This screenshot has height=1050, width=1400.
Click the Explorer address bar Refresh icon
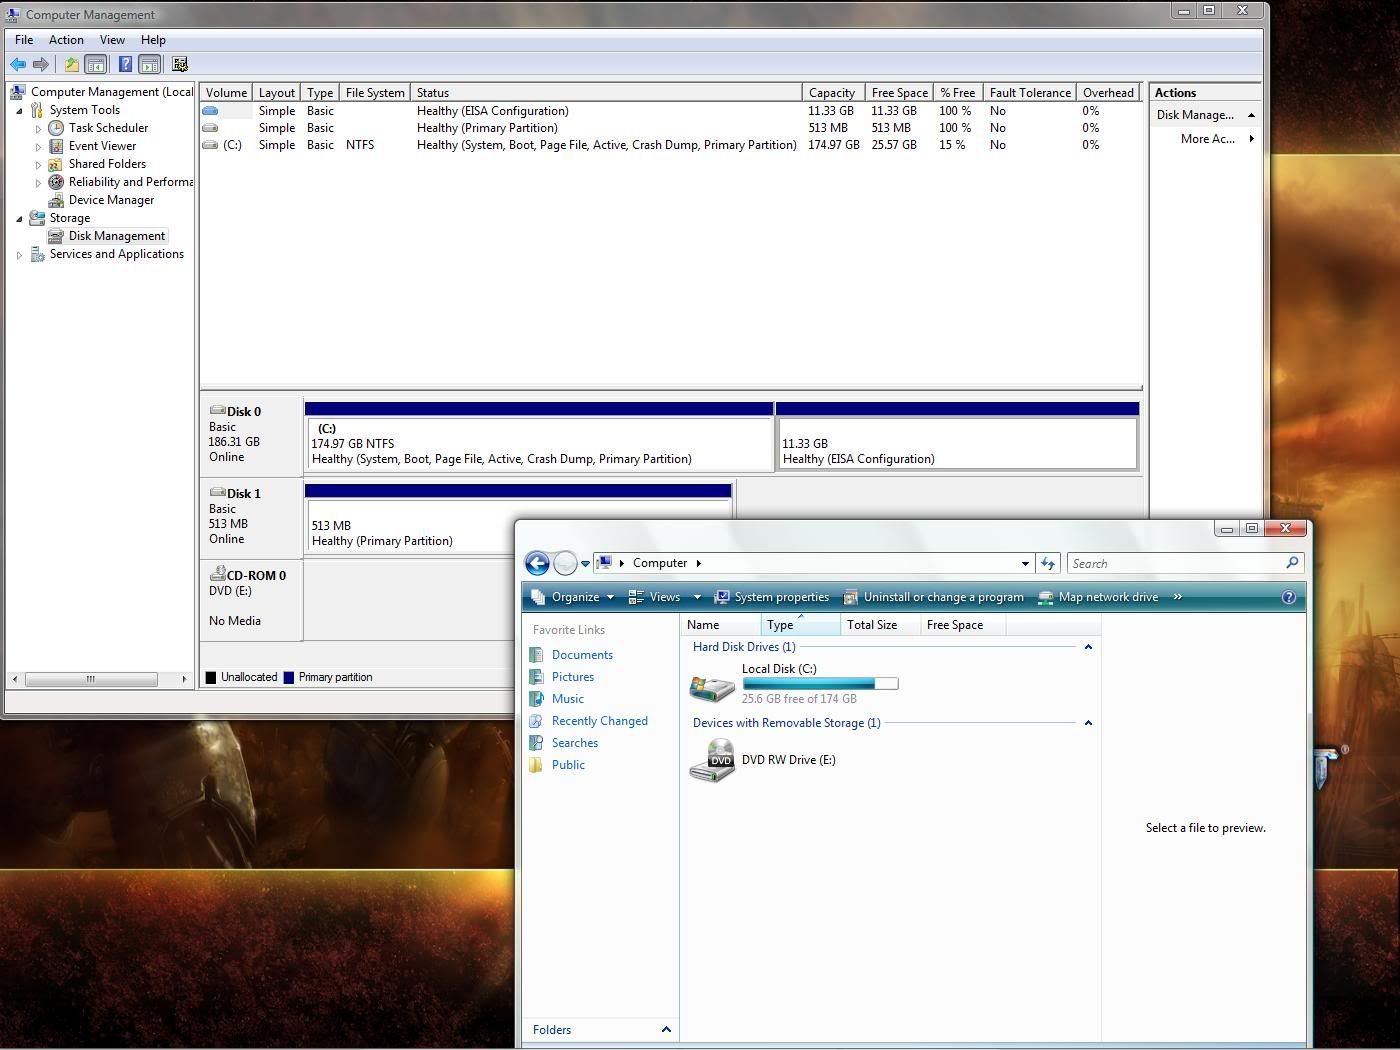(x=1047, y=563)
